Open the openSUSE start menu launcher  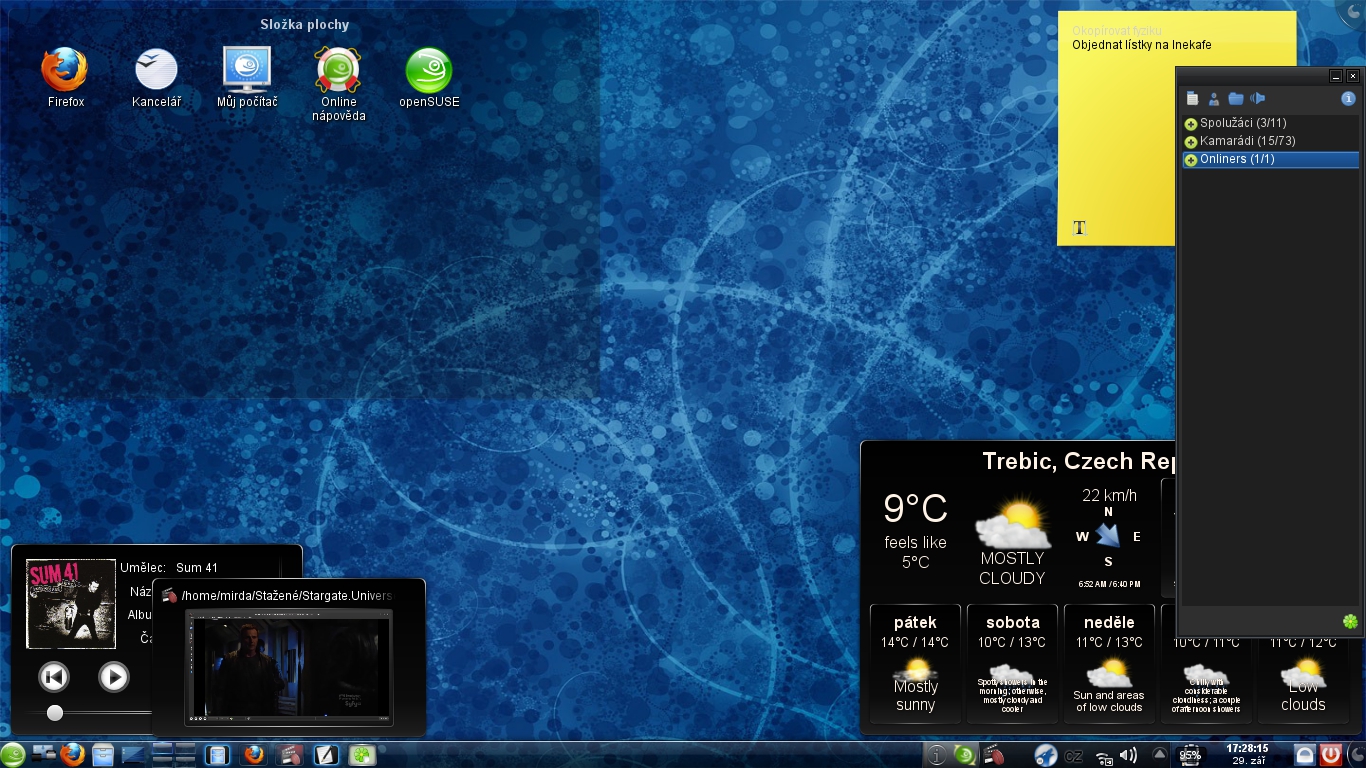pyautogui.click(x=13, y=755)
